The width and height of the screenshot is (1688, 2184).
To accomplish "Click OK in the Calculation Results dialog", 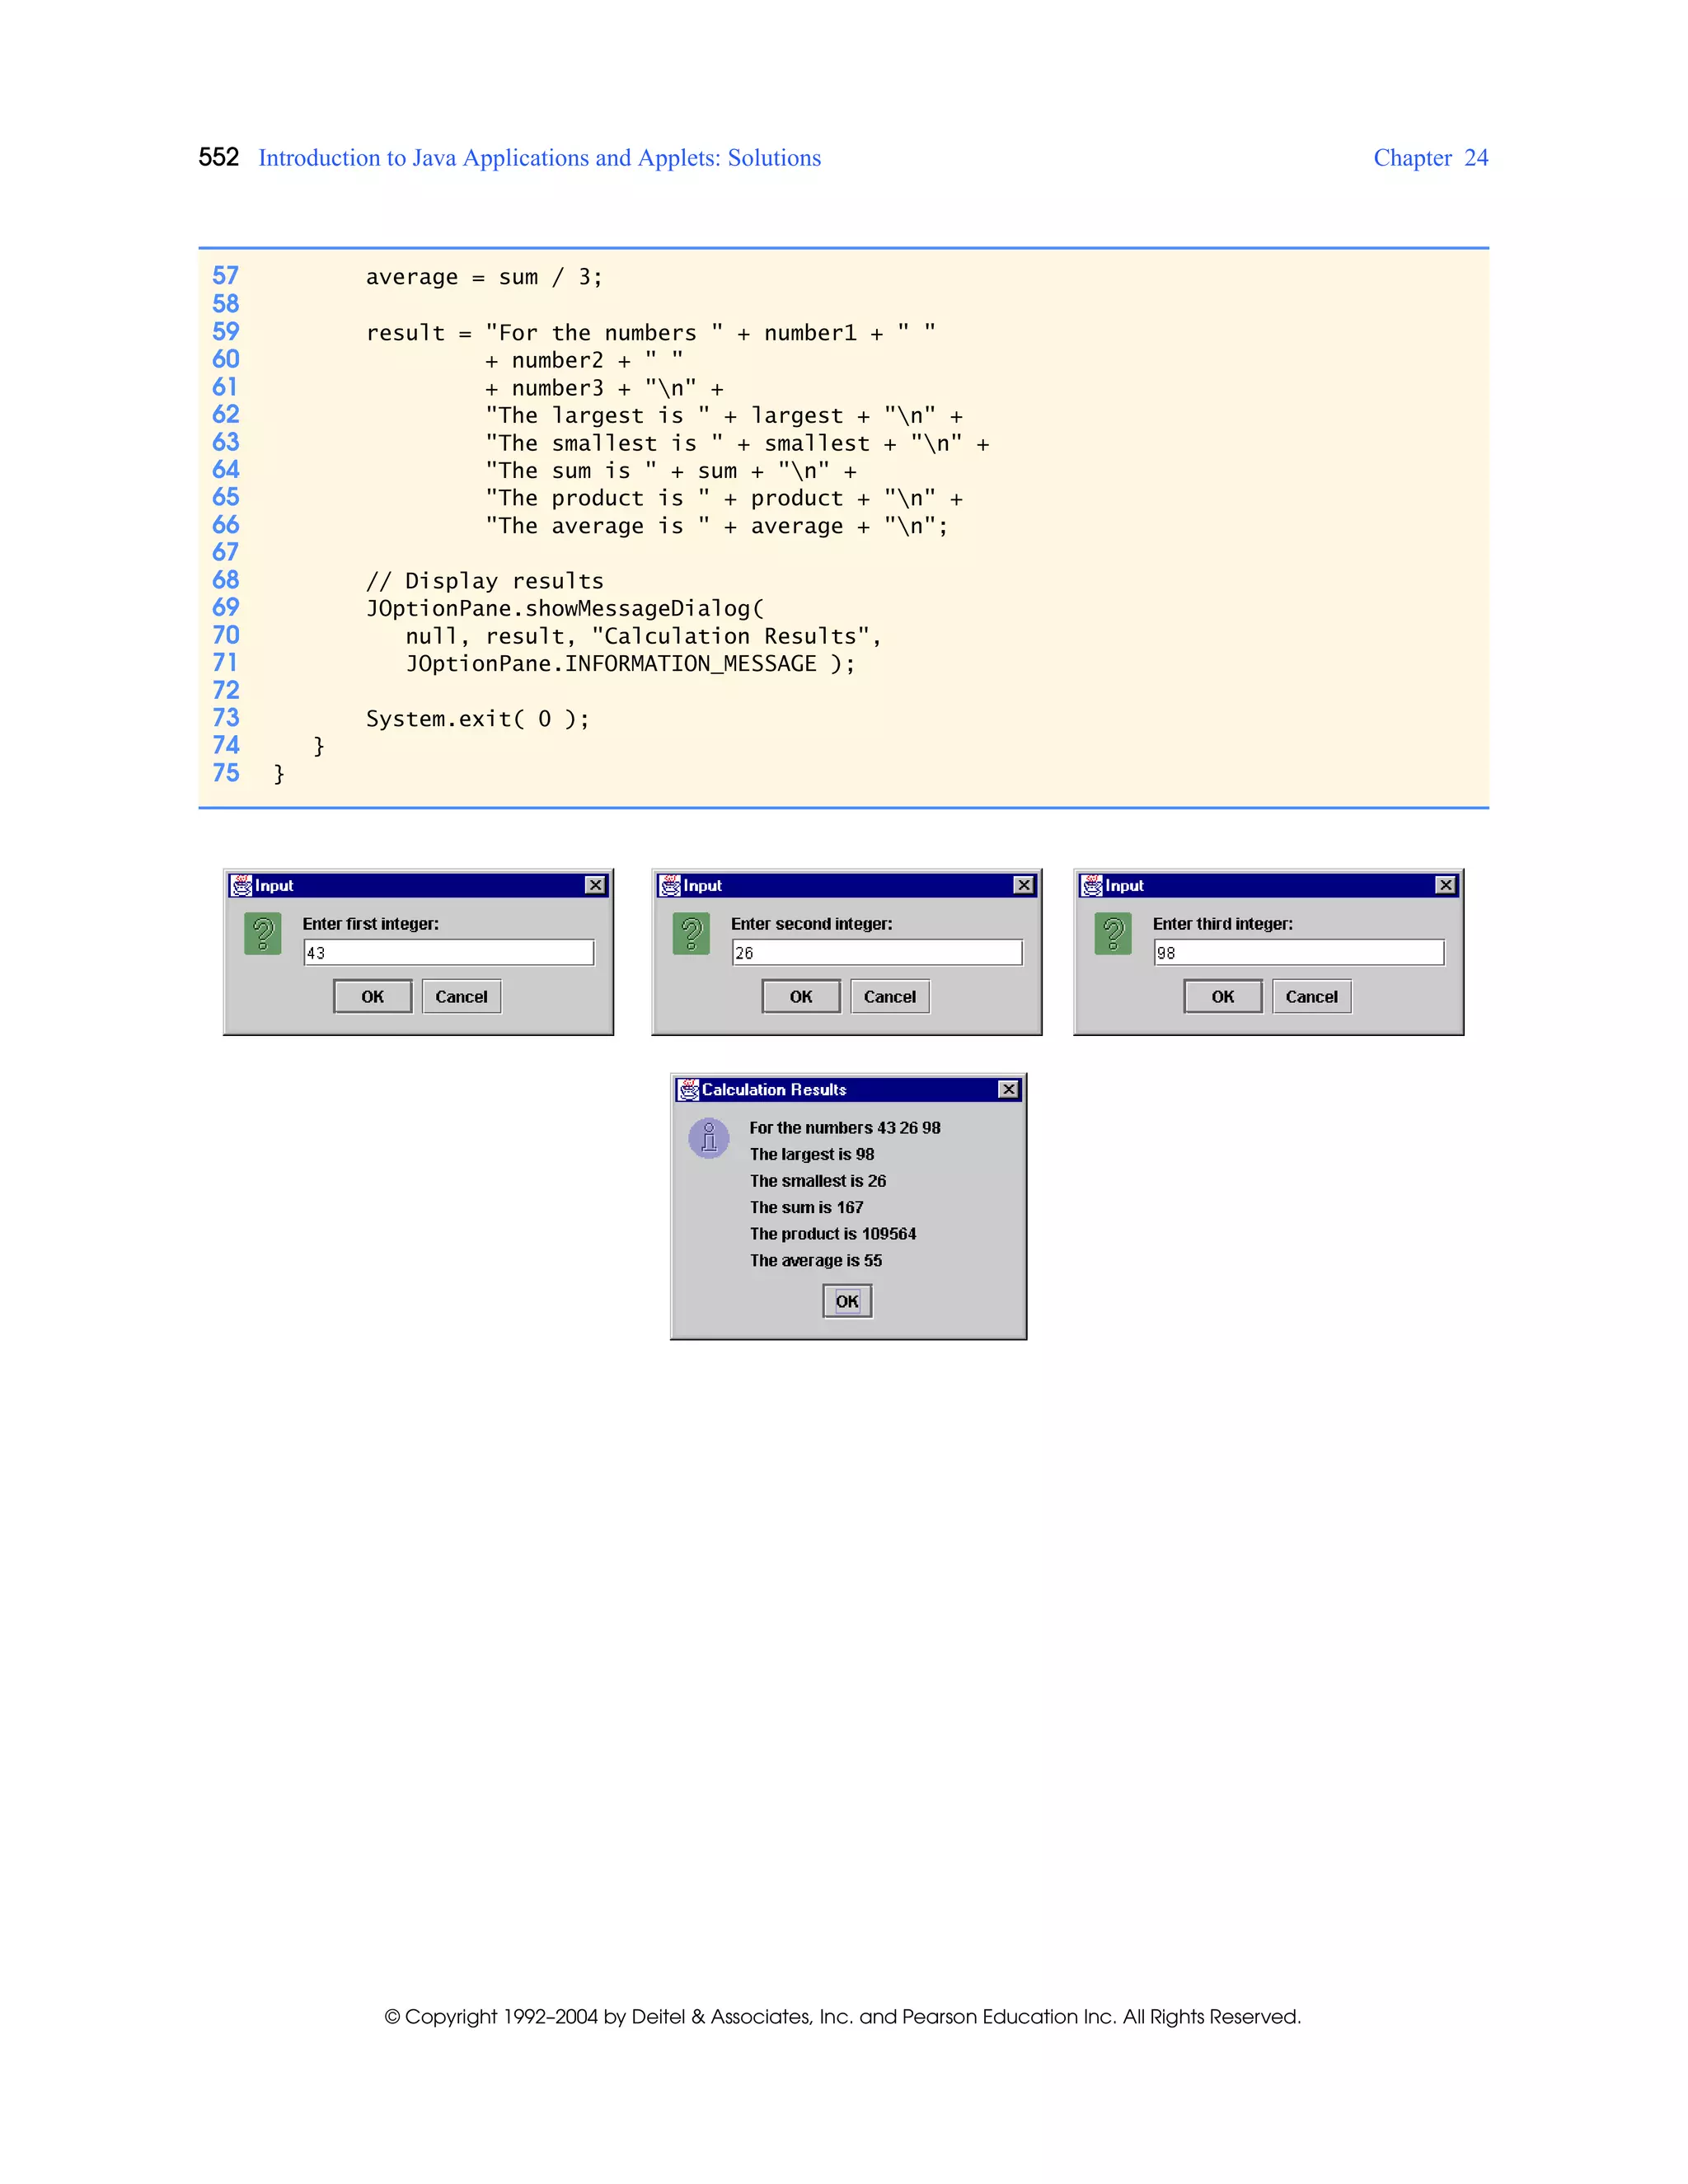I will 847,1301.
